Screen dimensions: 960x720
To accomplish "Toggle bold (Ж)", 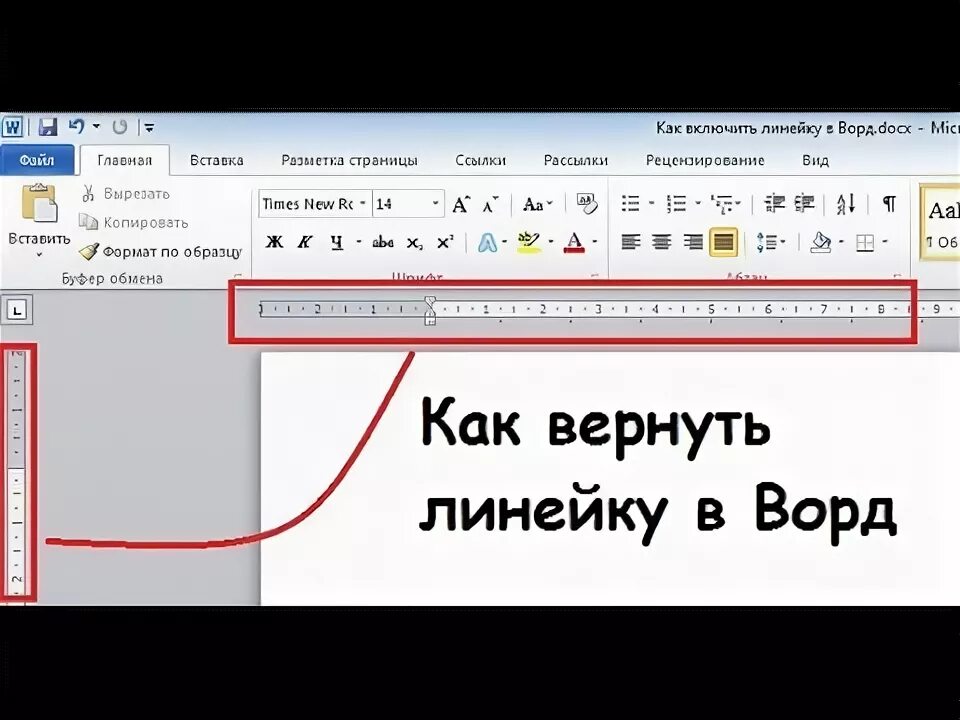I will point(274,242).
